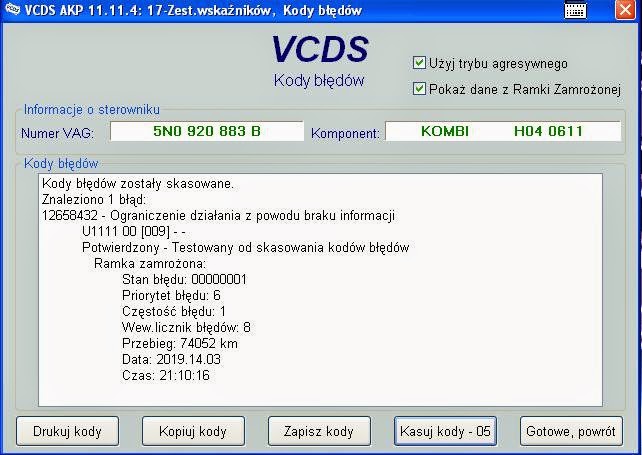Click the 'Wew.licznik błędów: 8' line
The image size is (642, 455).
(x=186, y=328)
